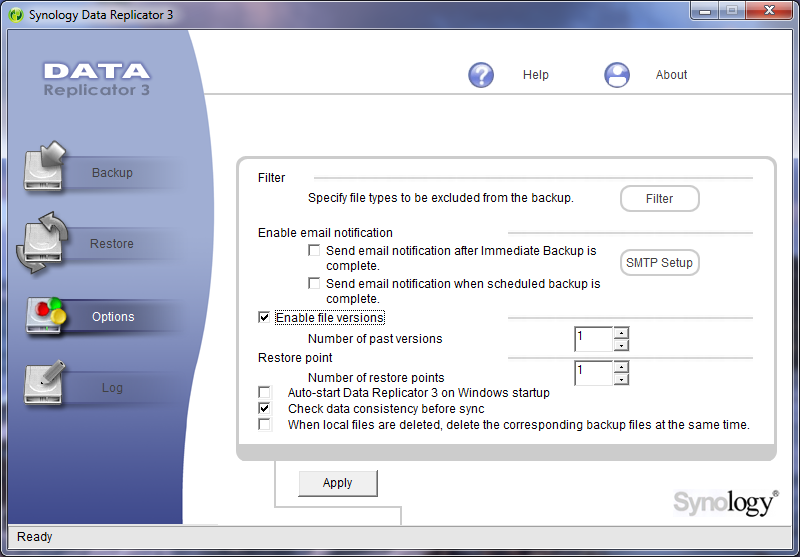This screenshot has height=557, width=800.
Task: Select the Options traffic-light drive icon
Action: click(46, 316)
